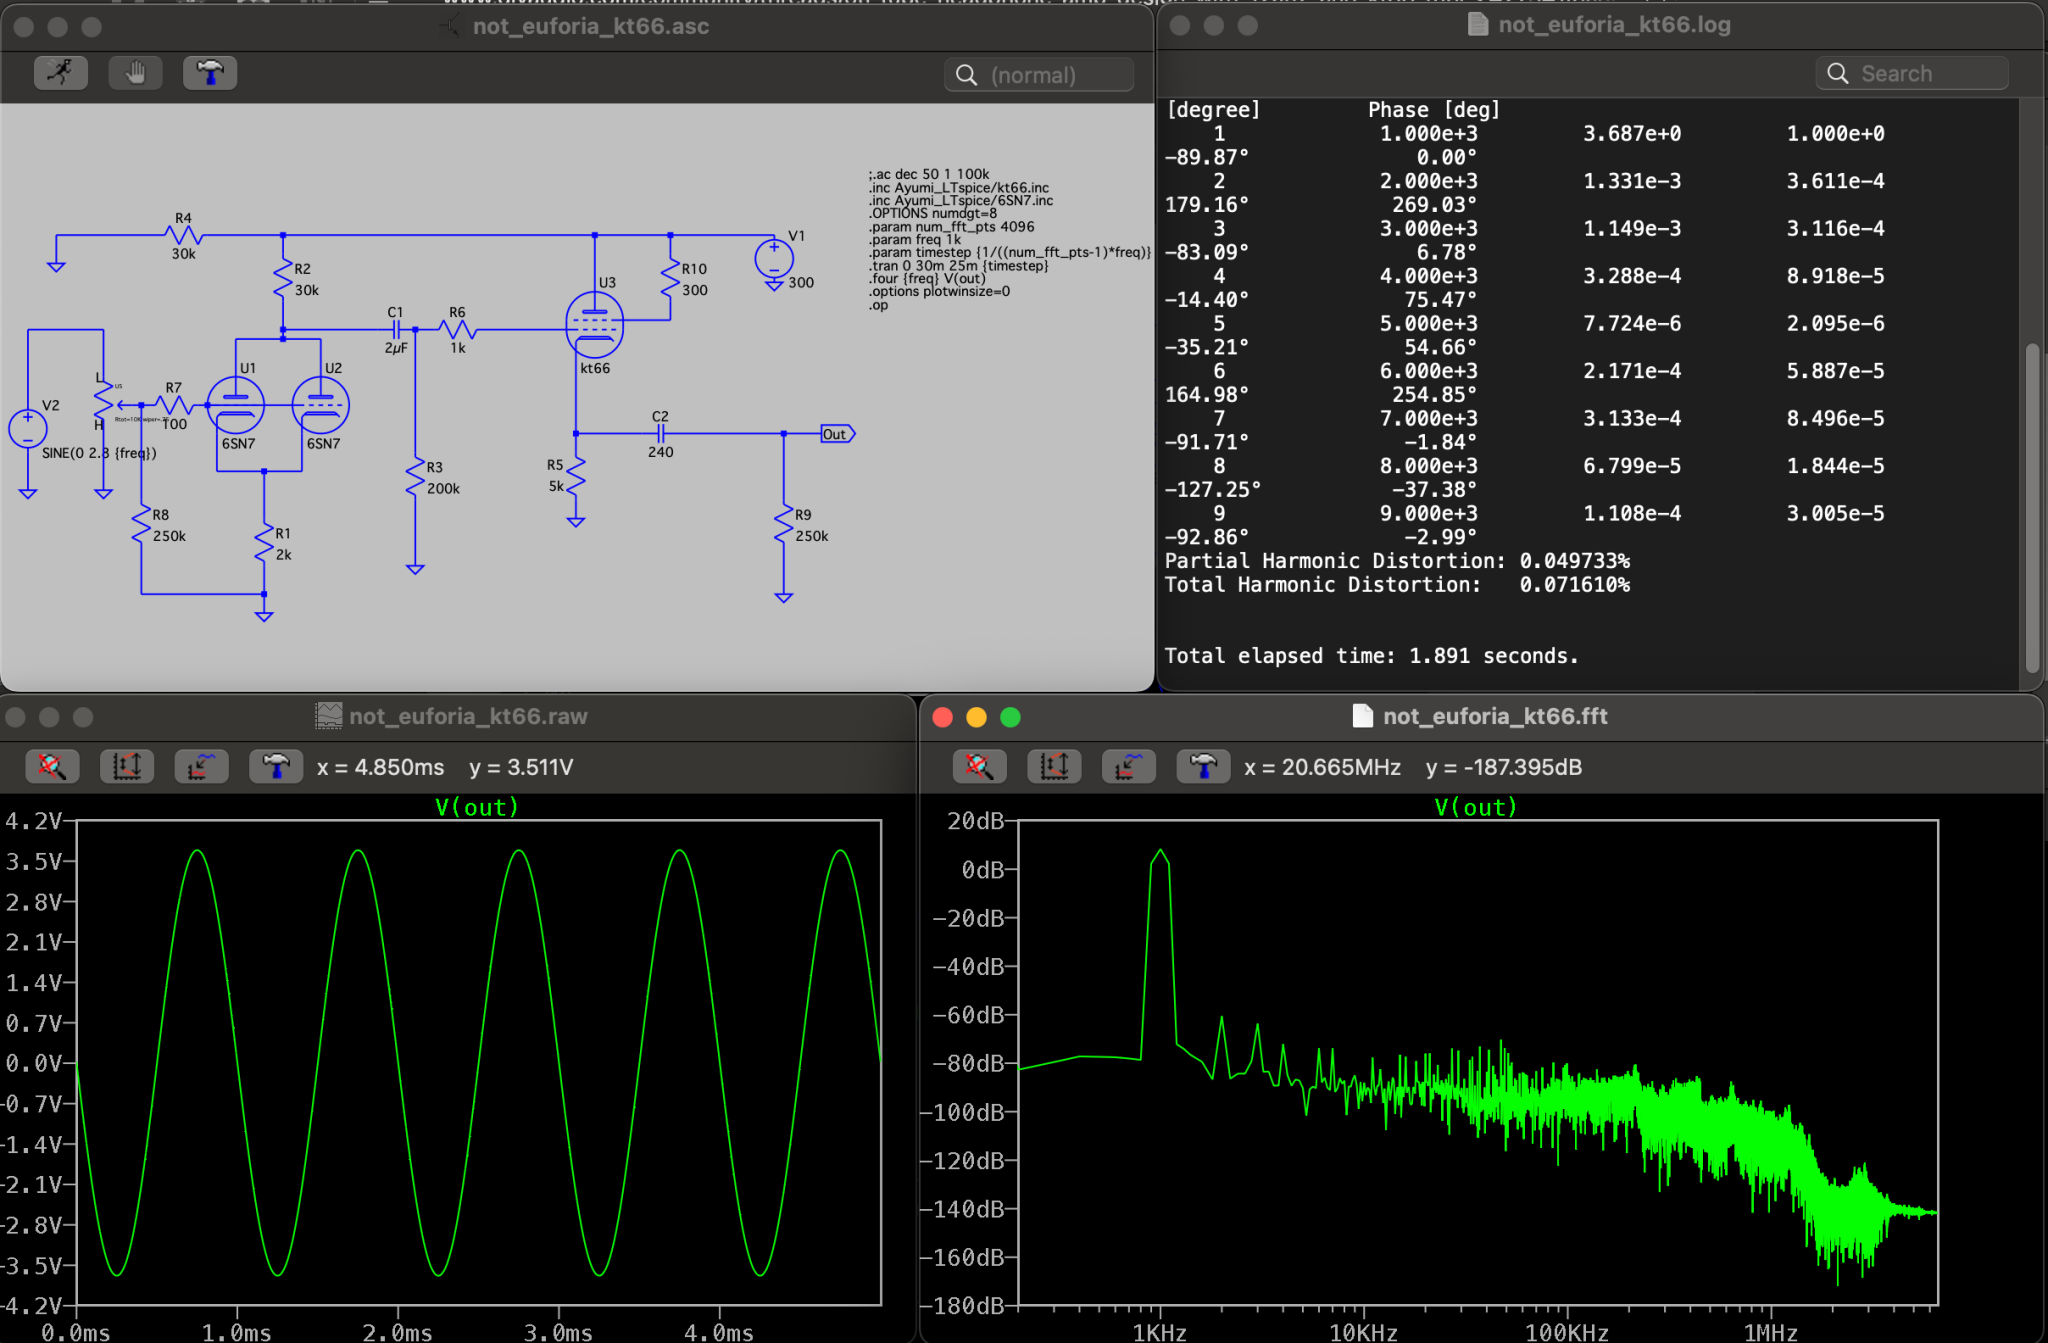Click the V(out) trace label in FFT window

point(1476,807)
